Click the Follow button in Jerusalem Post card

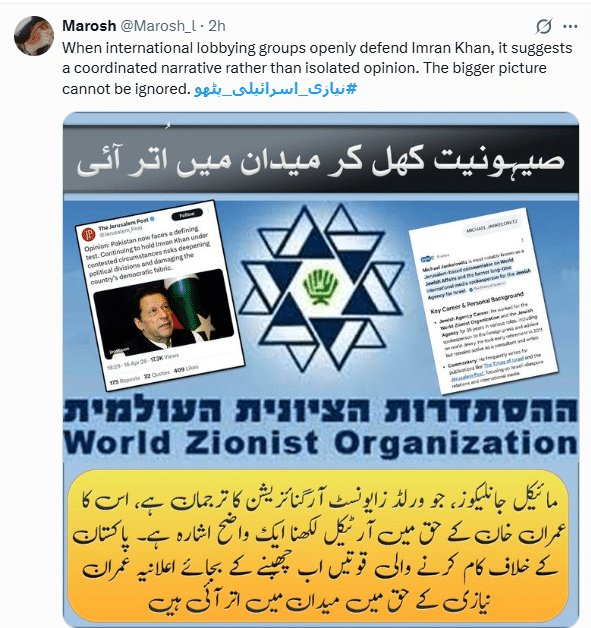click(187, 215)
